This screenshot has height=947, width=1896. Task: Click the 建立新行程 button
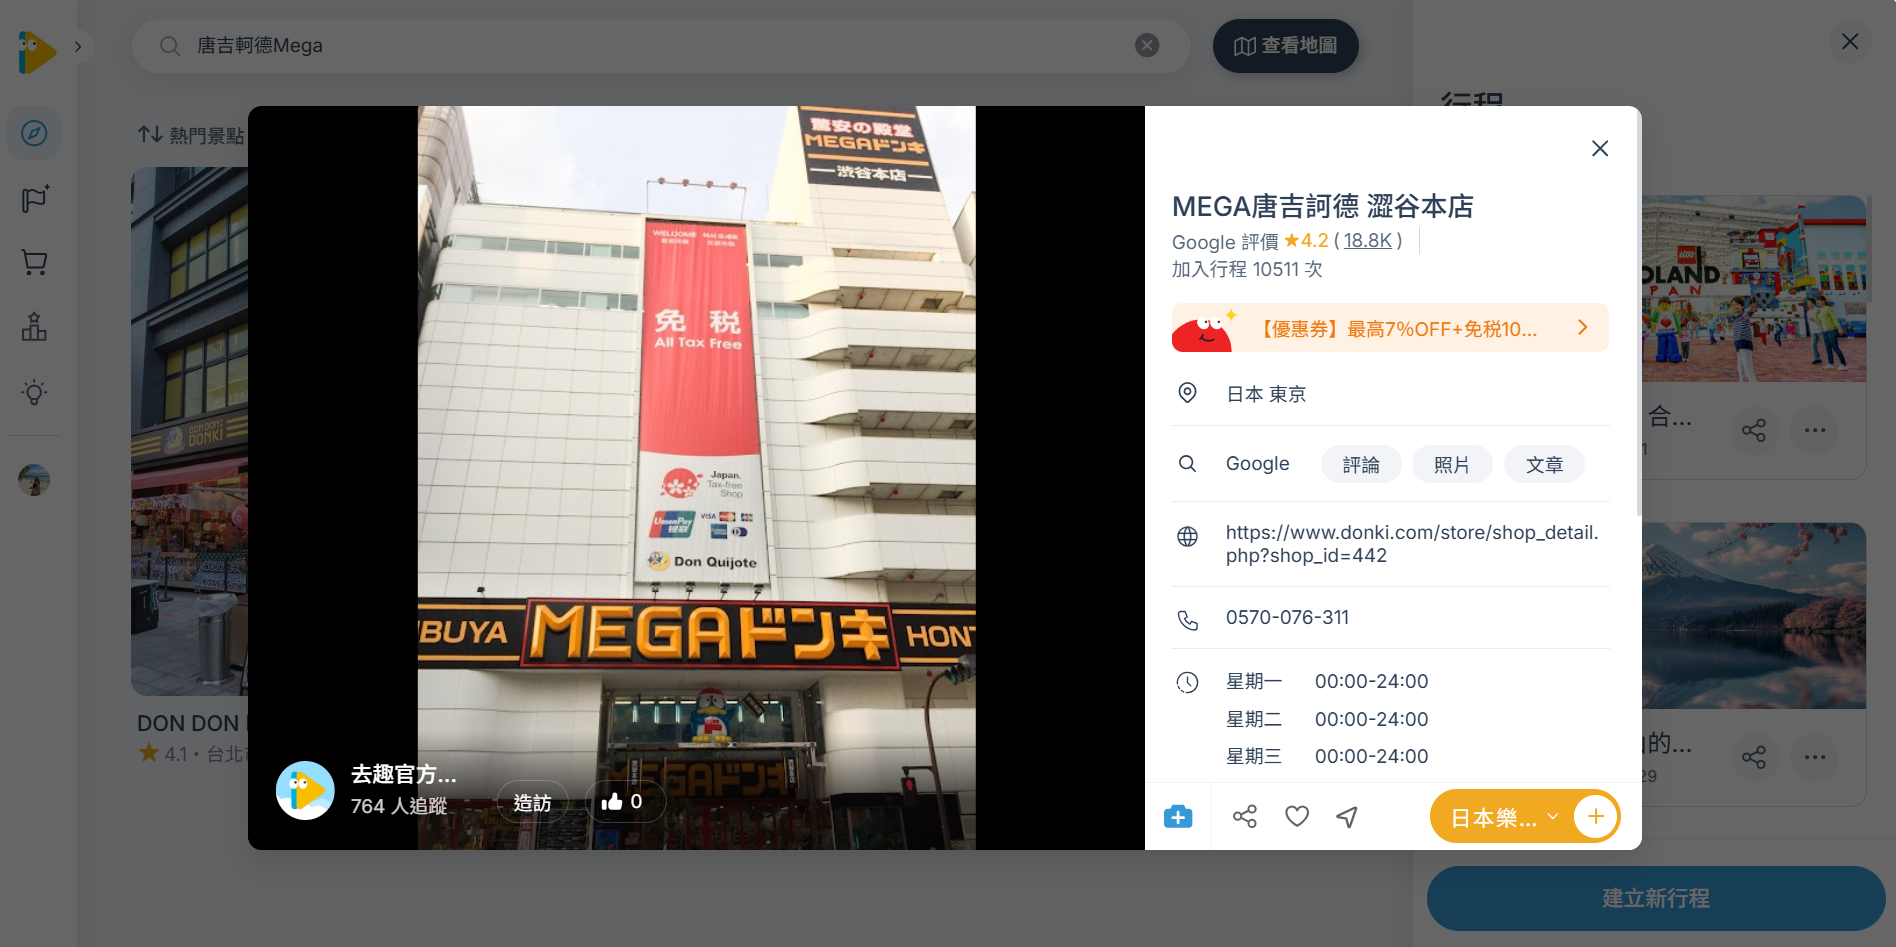coord(1655,898)
